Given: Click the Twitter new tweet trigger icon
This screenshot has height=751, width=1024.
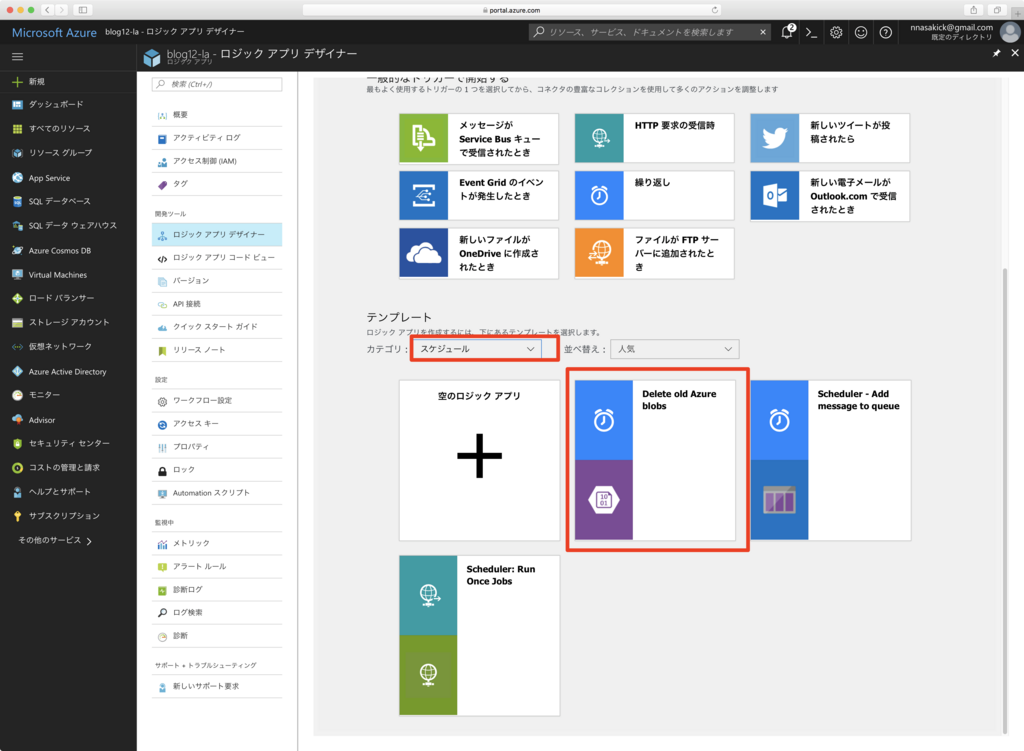Looking at the screenshot, I should point(775,138).
